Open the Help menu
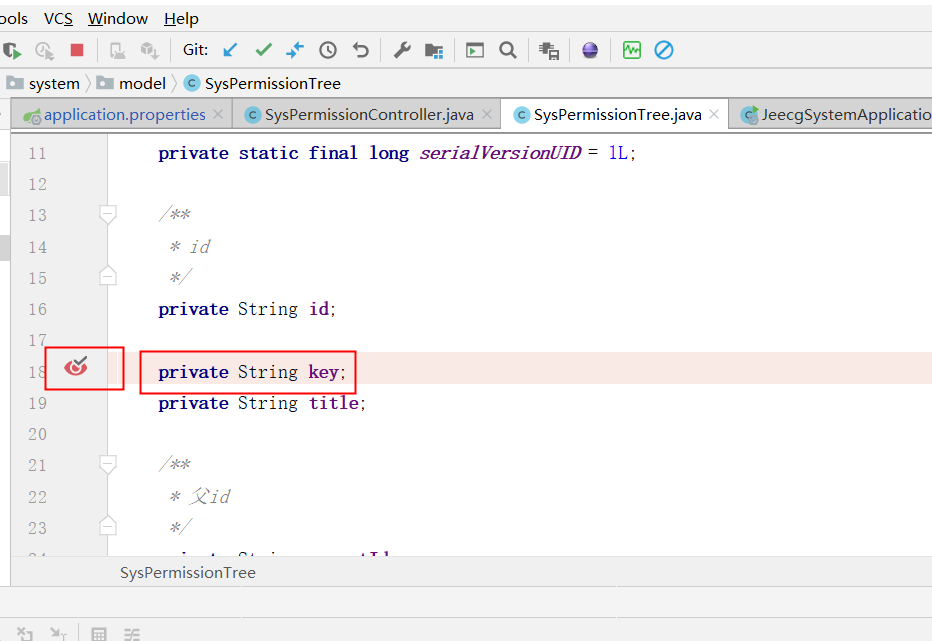The width and height of the screenshot is (932, 641). [181, 19]
